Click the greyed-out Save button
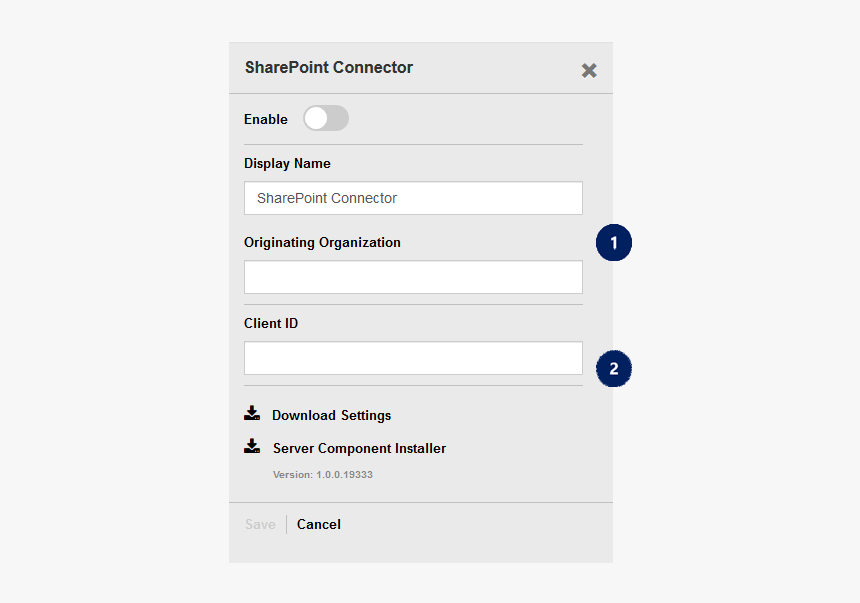 (x=260, y=525)
